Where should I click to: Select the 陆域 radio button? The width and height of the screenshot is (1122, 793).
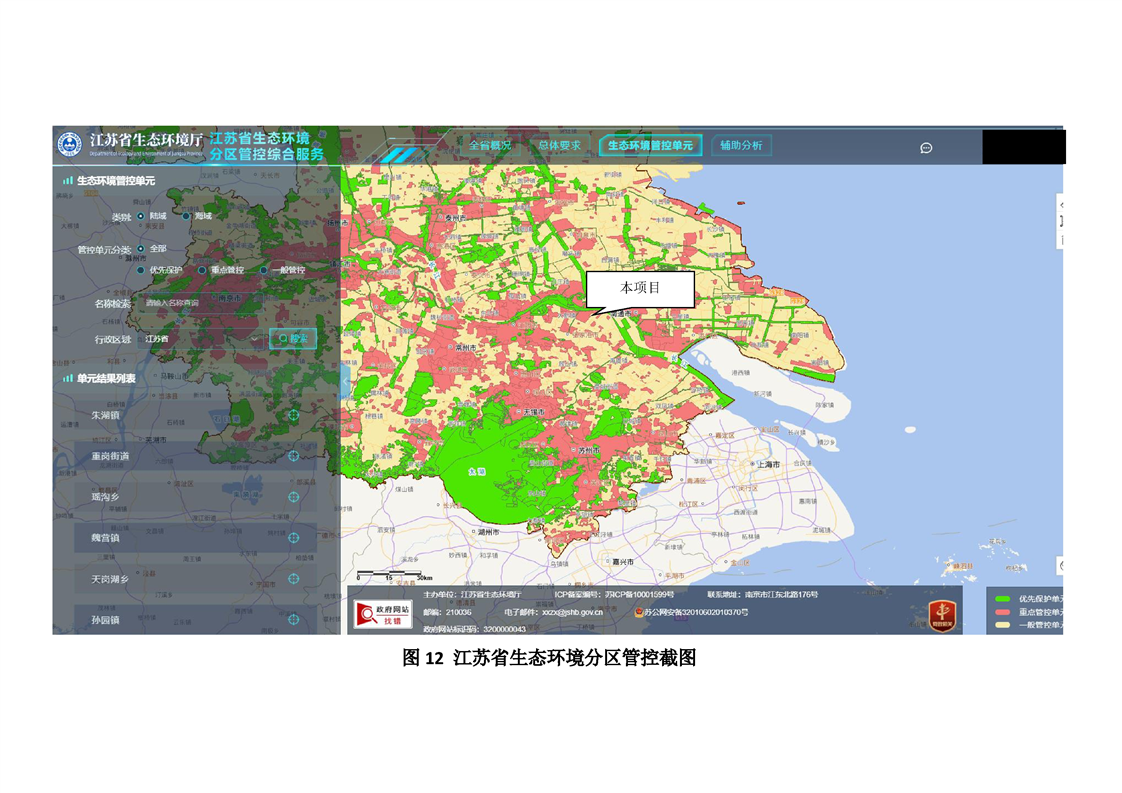coord(141,216)
